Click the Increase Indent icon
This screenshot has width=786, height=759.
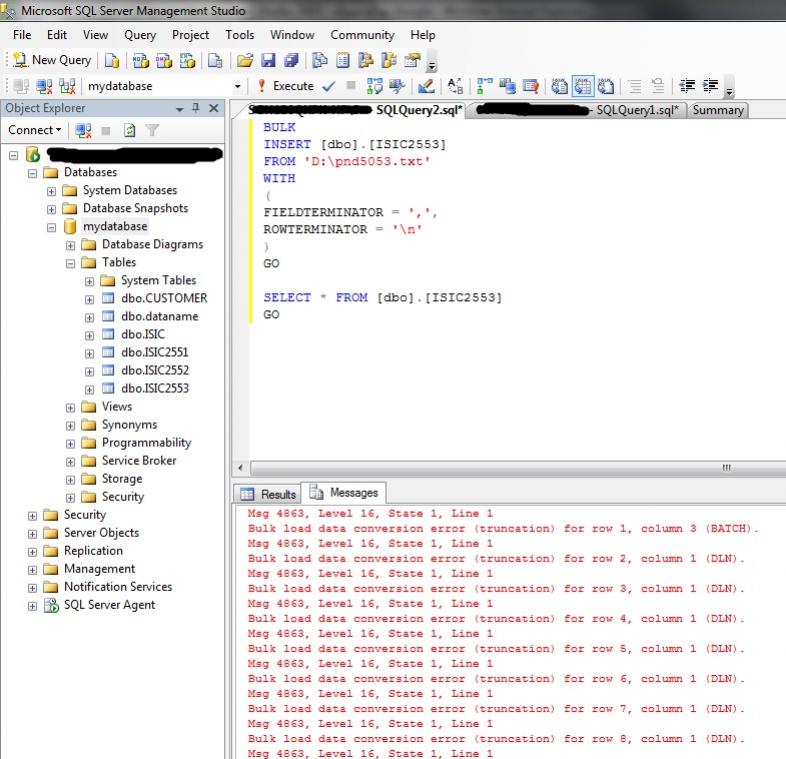coord(710,86)
